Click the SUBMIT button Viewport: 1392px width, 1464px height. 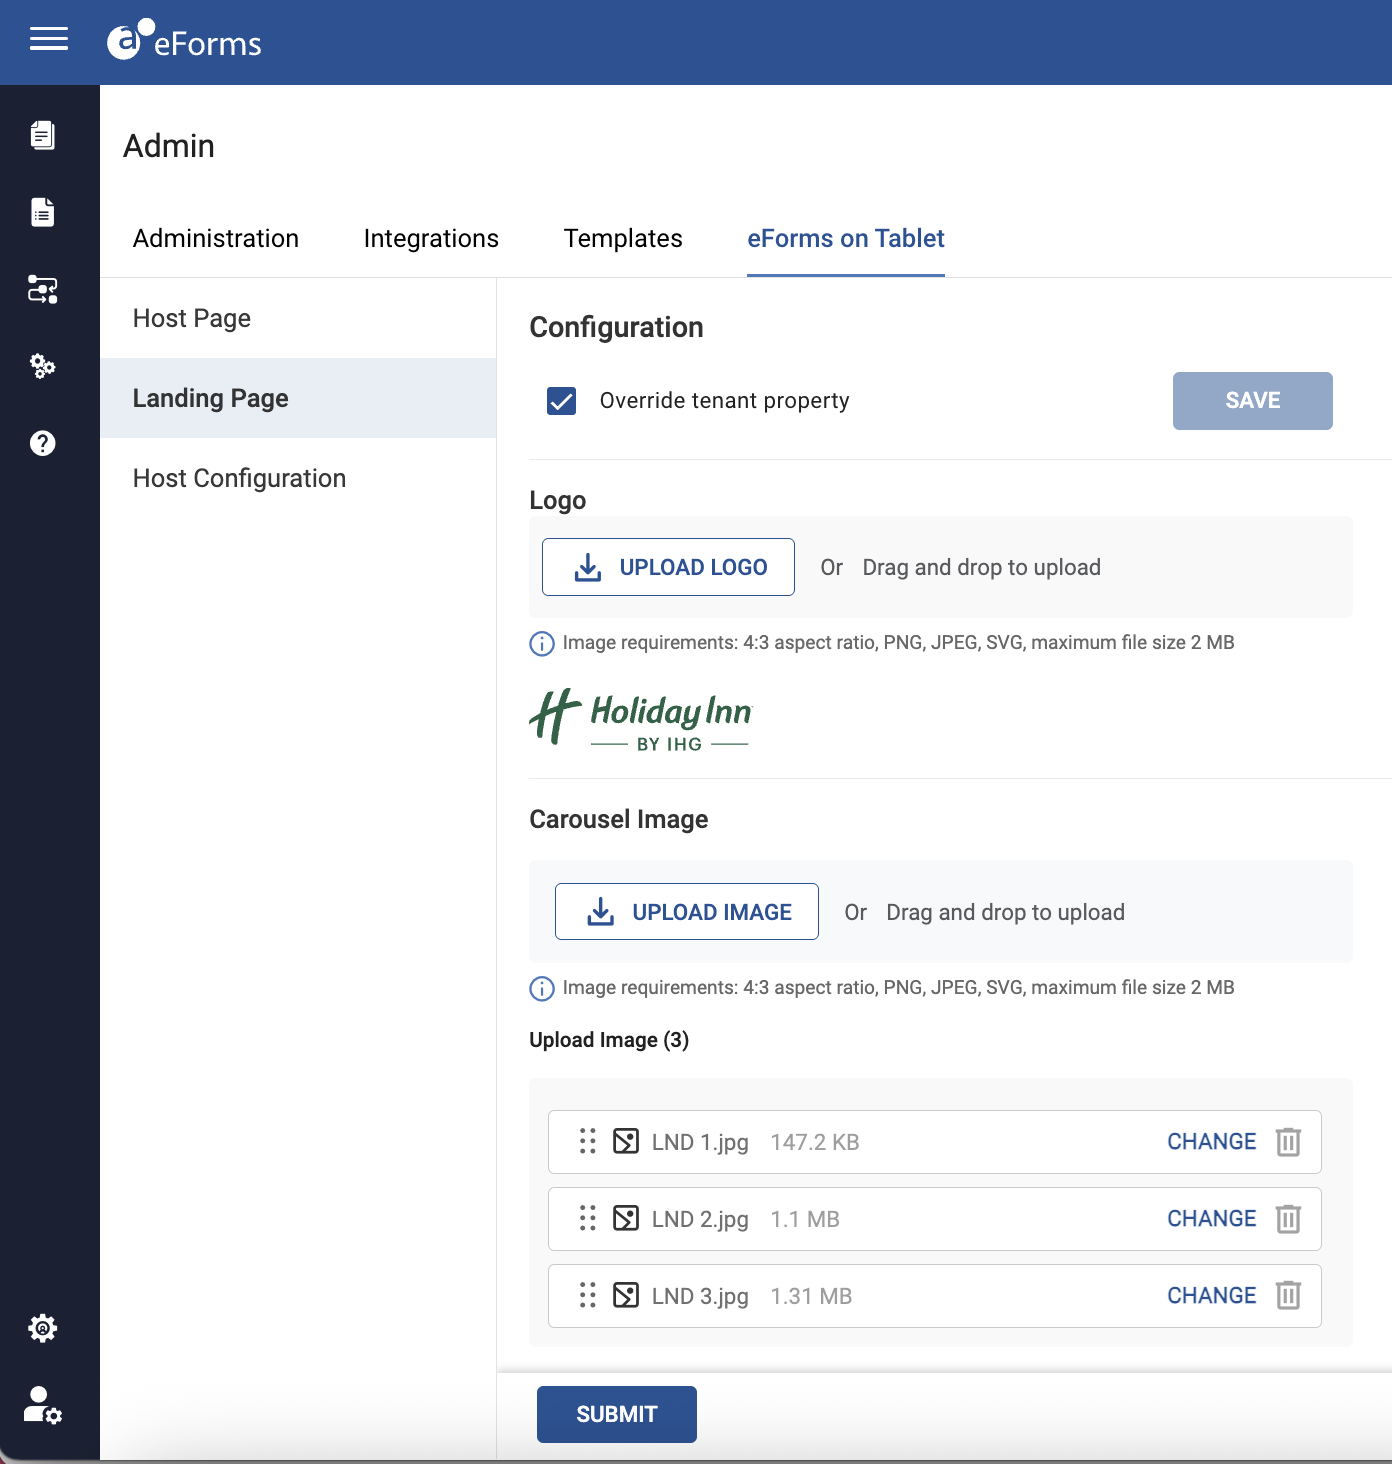click(x=617, y=1414)
